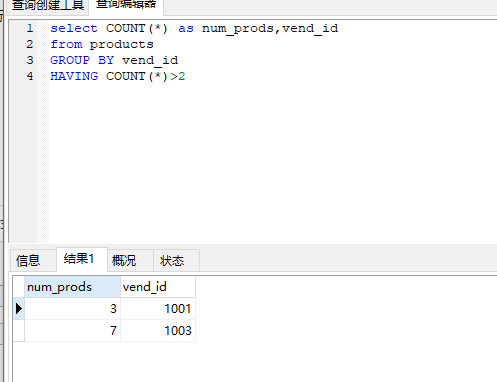
Task: Select cell with vend_id 1003
Action: [158, 331]
